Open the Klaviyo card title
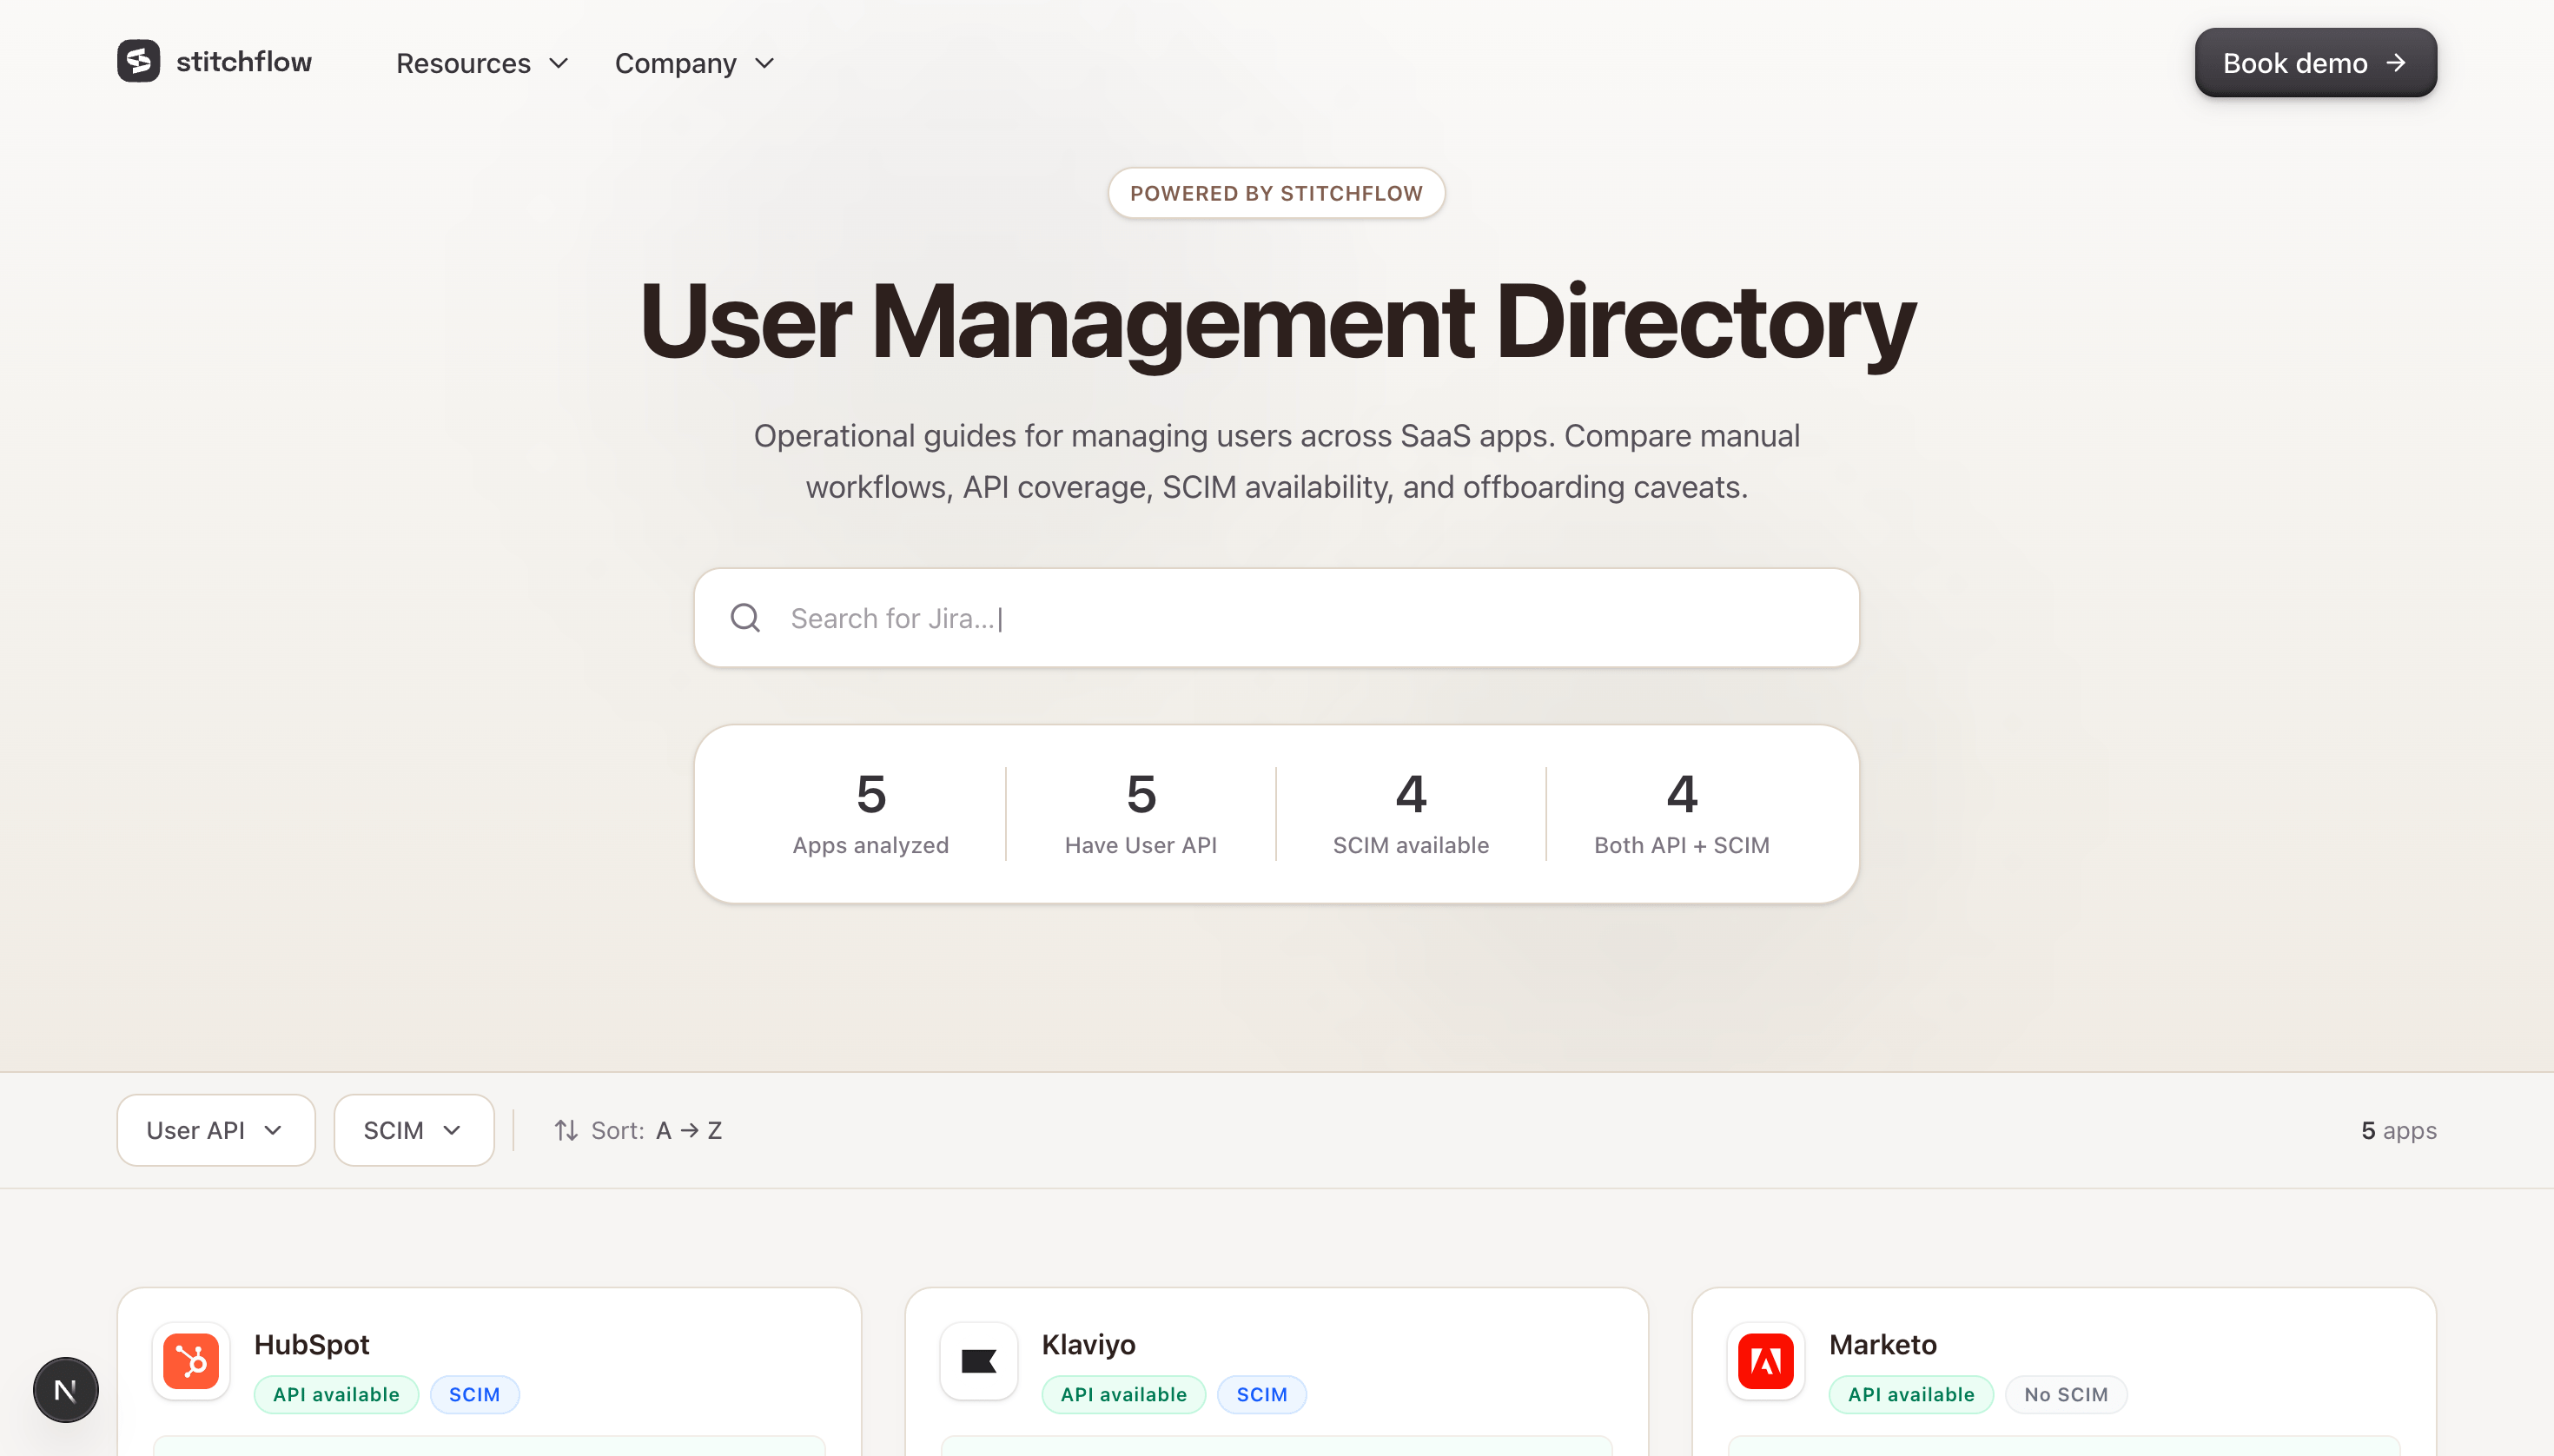Image resolution: width=2554 pixels, height=1456 pixels. click(1088, 1344)
